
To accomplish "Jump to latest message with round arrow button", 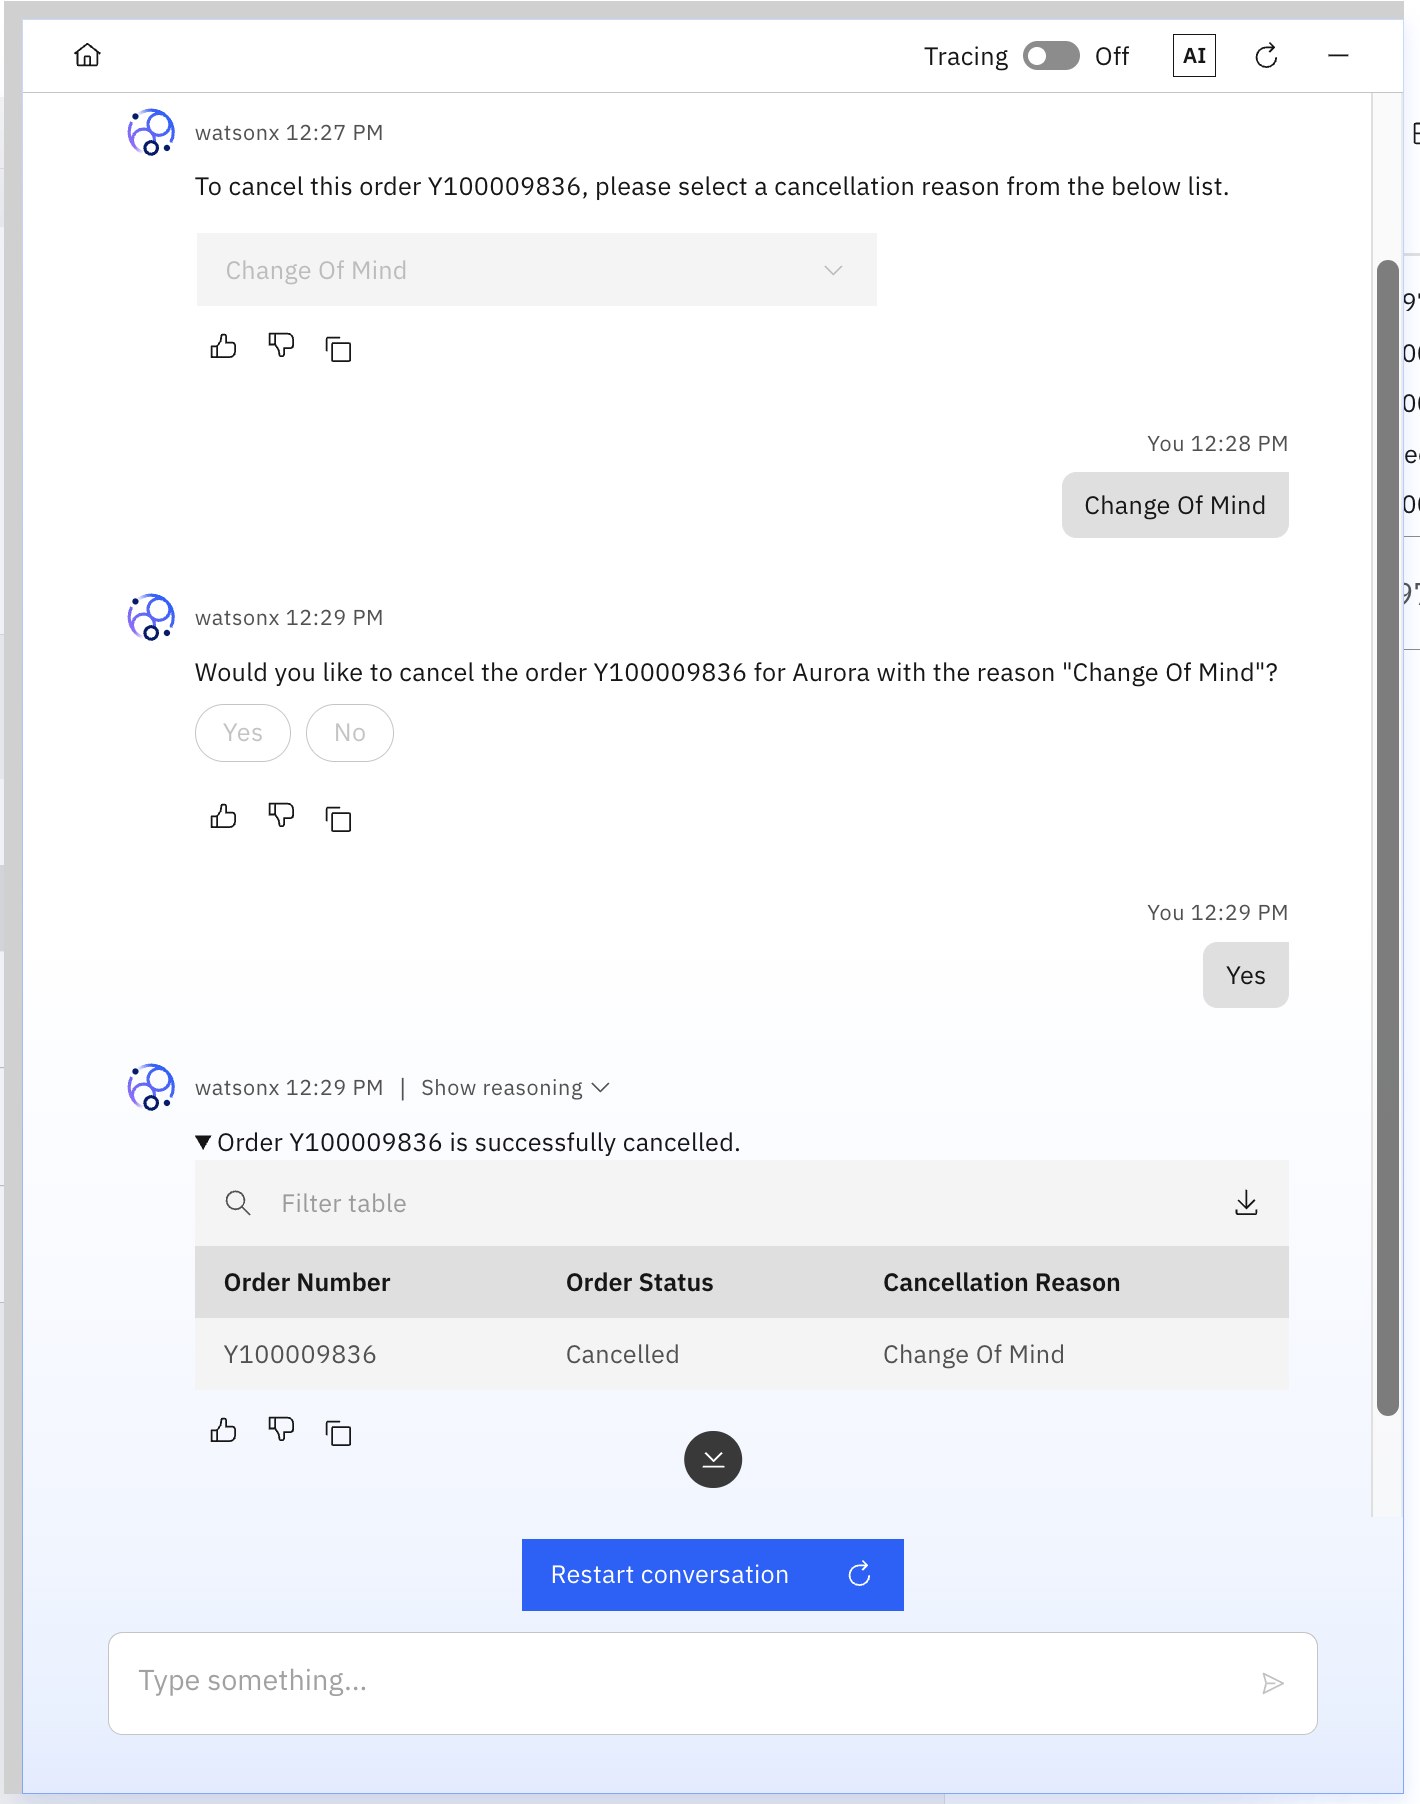I will coord(713,1460).
